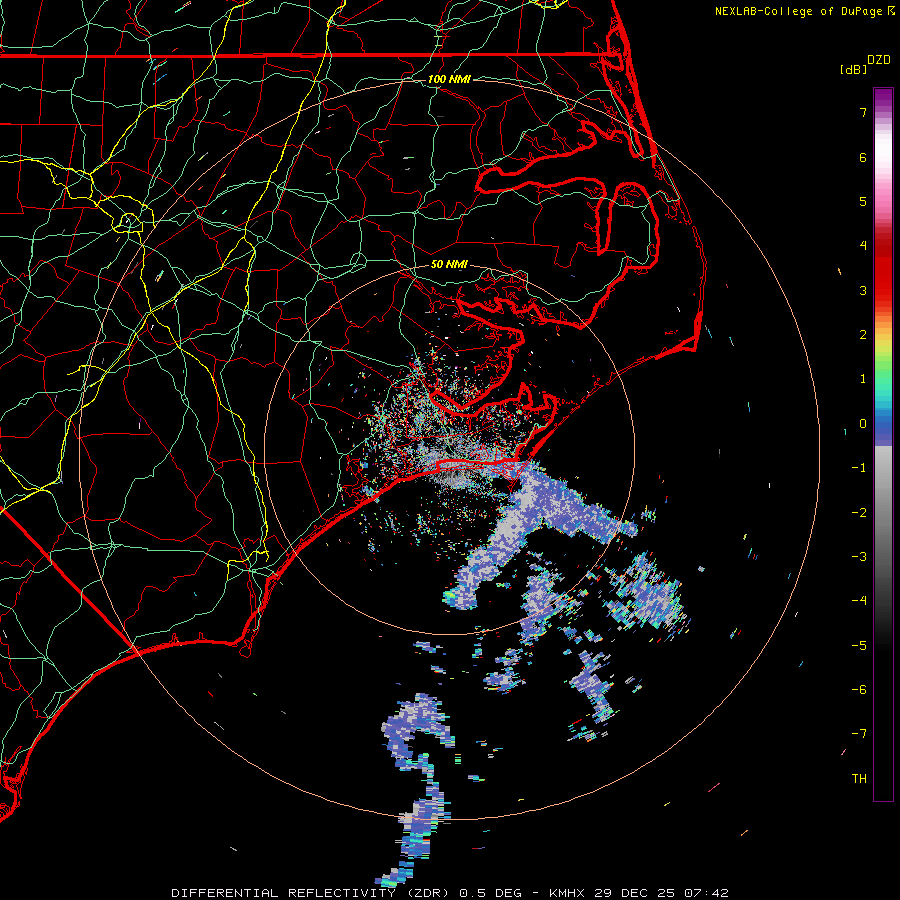Click the NEXLAB-College of DuPage label

pos(798,11)
